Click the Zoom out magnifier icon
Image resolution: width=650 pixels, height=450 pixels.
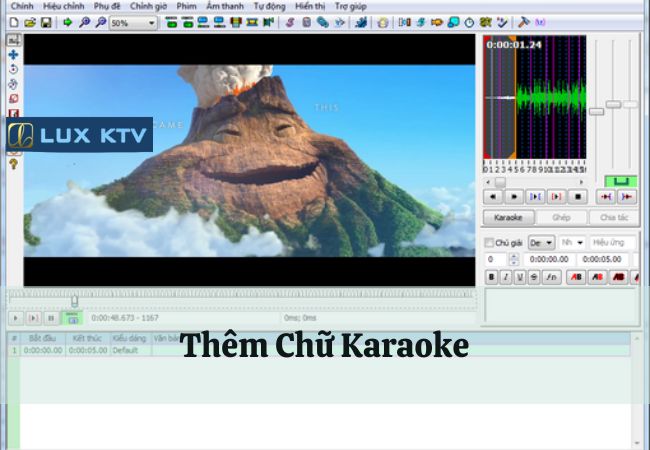pos(100,22)
